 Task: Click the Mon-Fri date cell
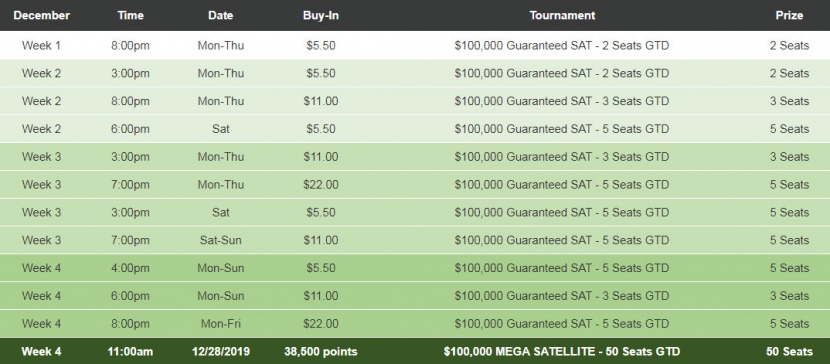click(221, 324)
